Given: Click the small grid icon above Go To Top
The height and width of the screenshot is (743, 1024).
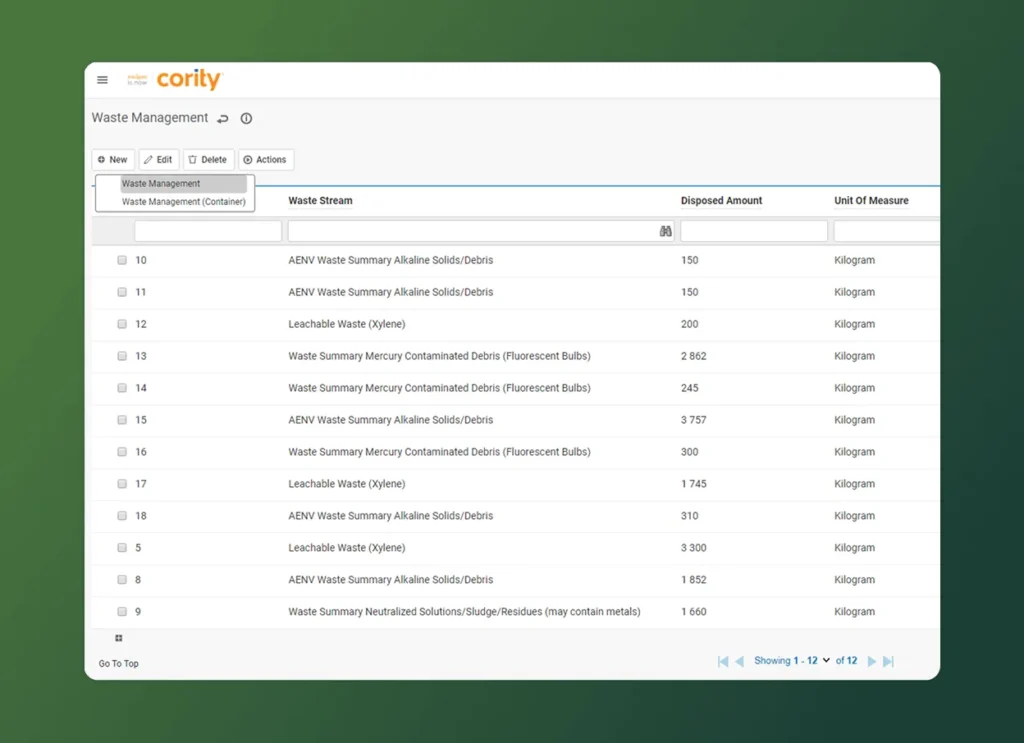Looking at the screenshot, I should pos(118,637).
